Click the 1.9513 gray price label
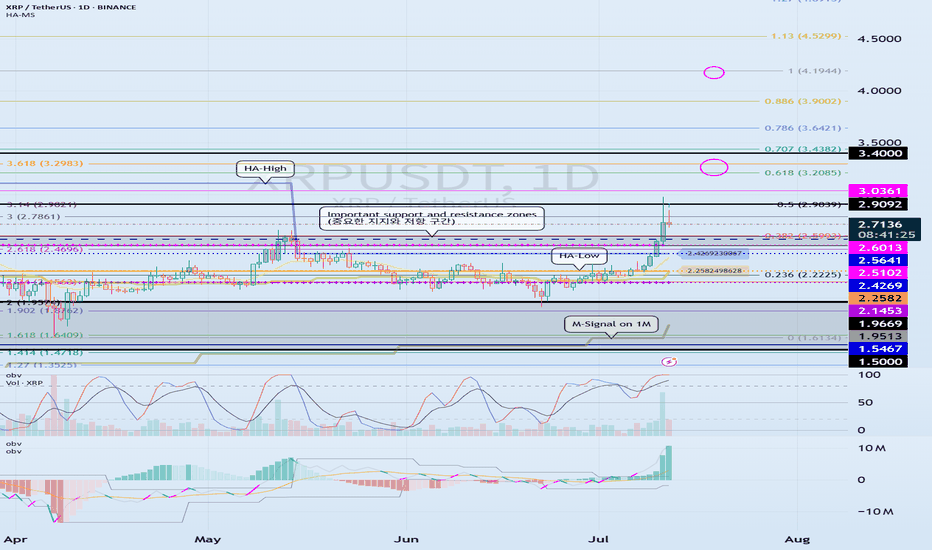932x550 pixels. click(x=879, y=337)
